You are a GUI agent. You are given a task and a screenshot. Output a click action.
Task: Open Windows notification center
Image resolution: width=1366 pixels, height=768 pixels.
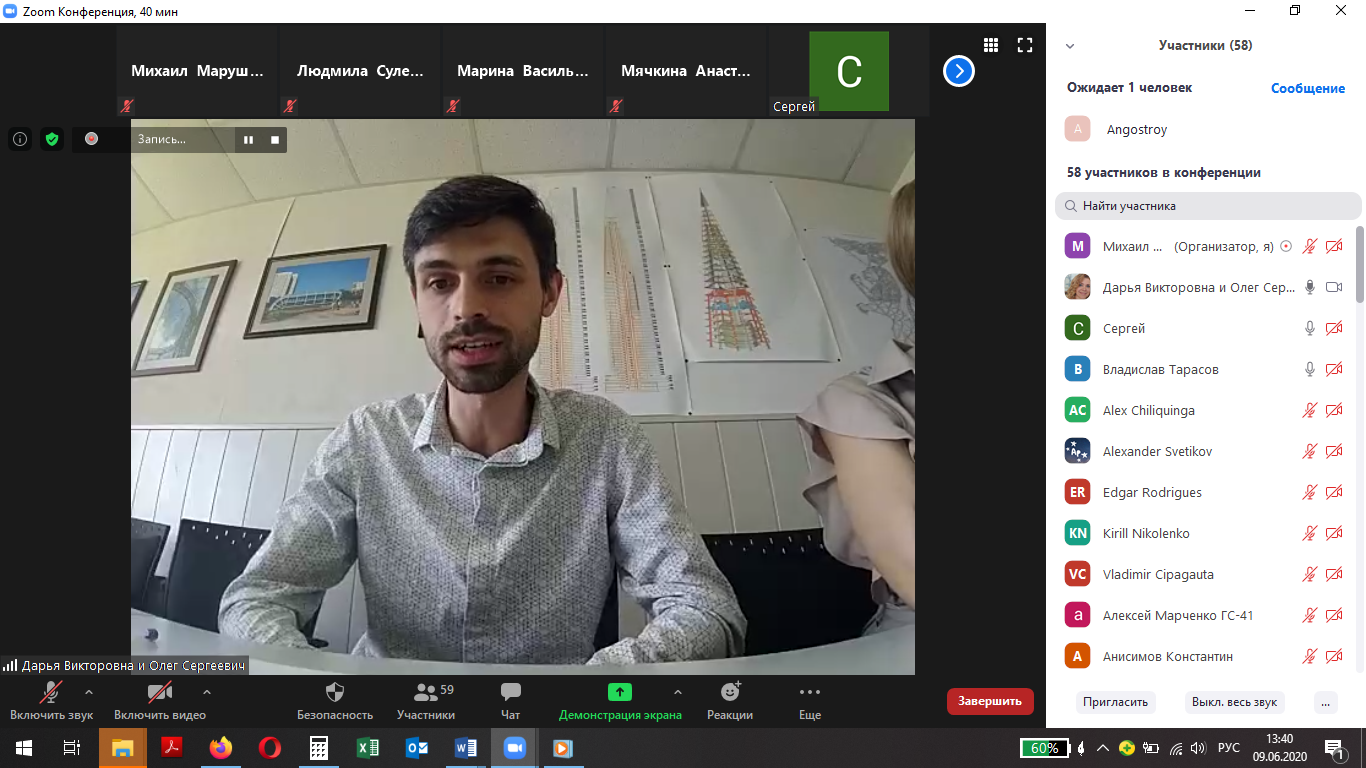(x=1335, y=747)
